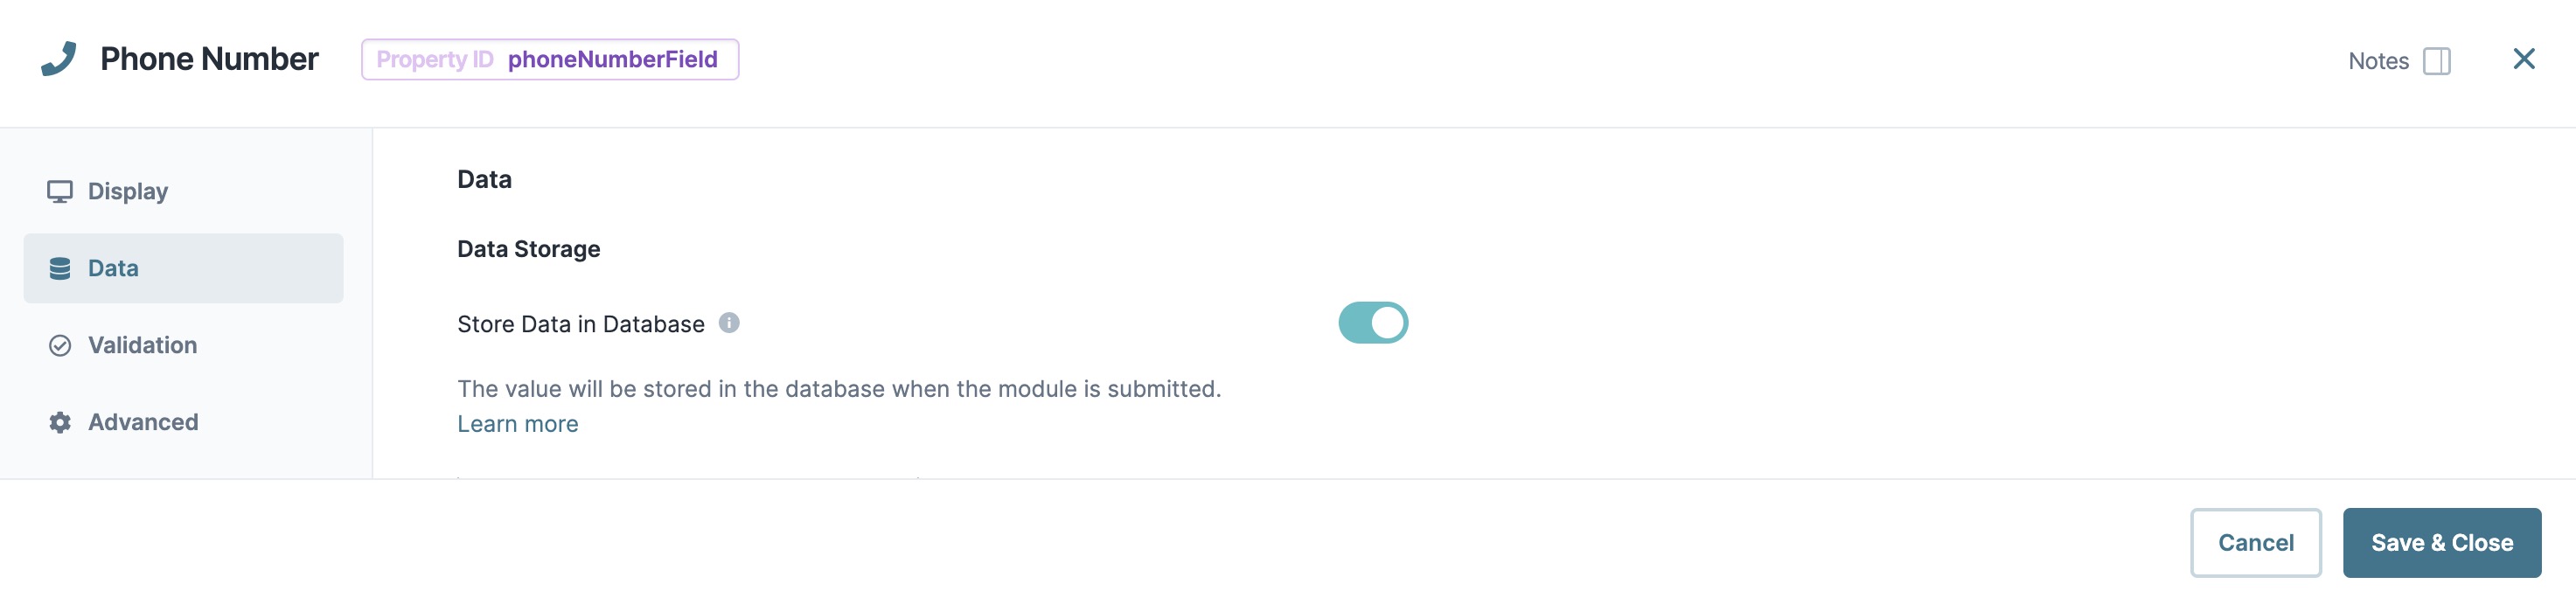Close the Phone Number settings dialog
Image resolution: width=2576 pixels, height=598 pixels.
tap(2523, 59)
